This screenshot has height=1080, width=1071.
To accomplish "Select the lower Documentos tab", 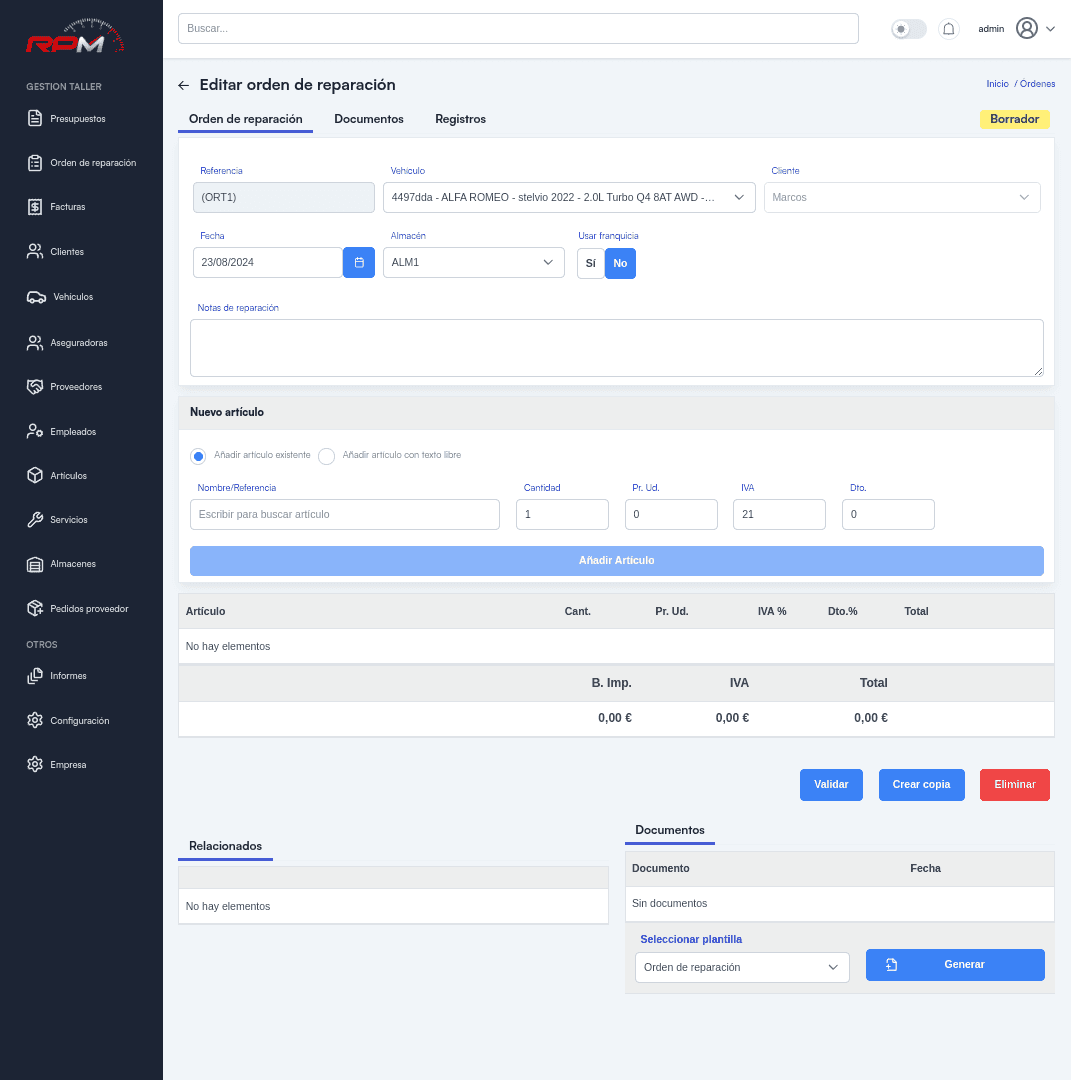I will click(x=669, y=830).
